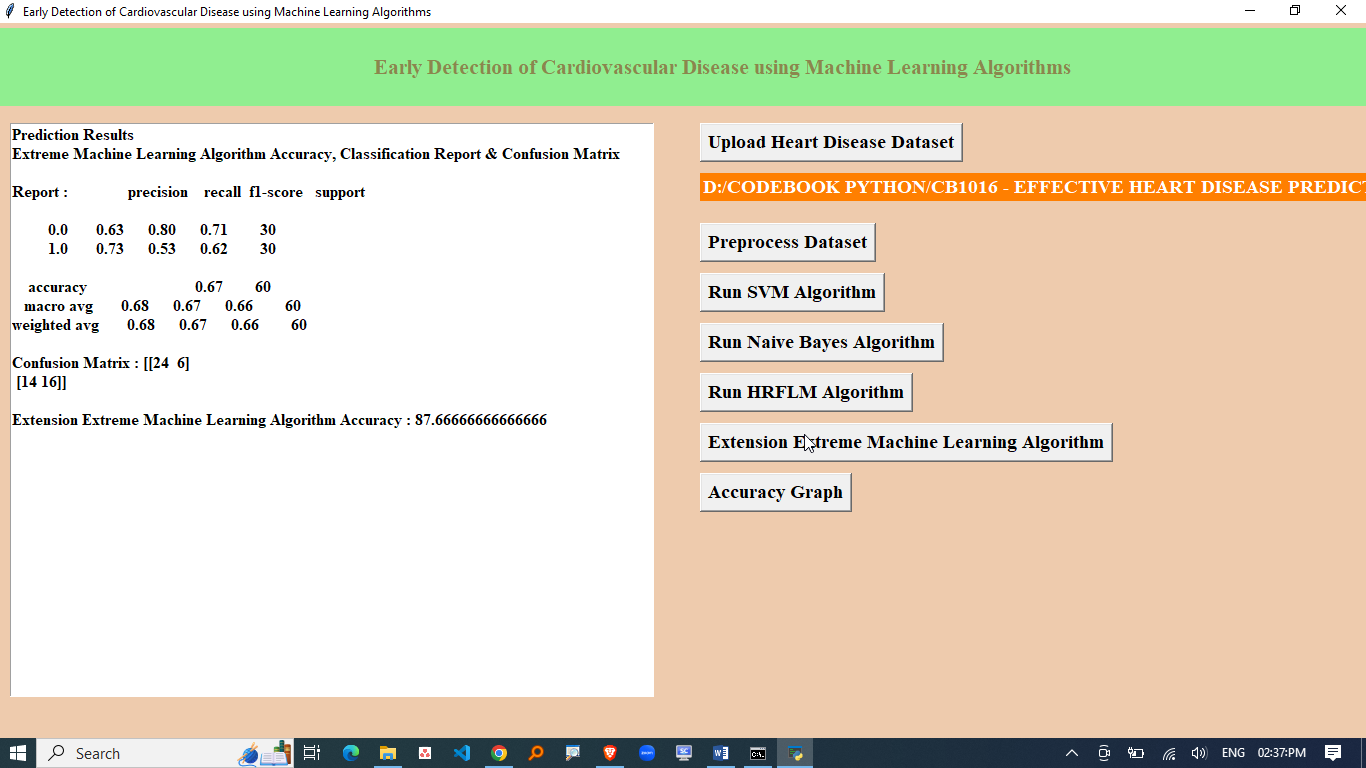1366x768 pixels.
Task: Restore down the application window
Action: point(1295,11)
